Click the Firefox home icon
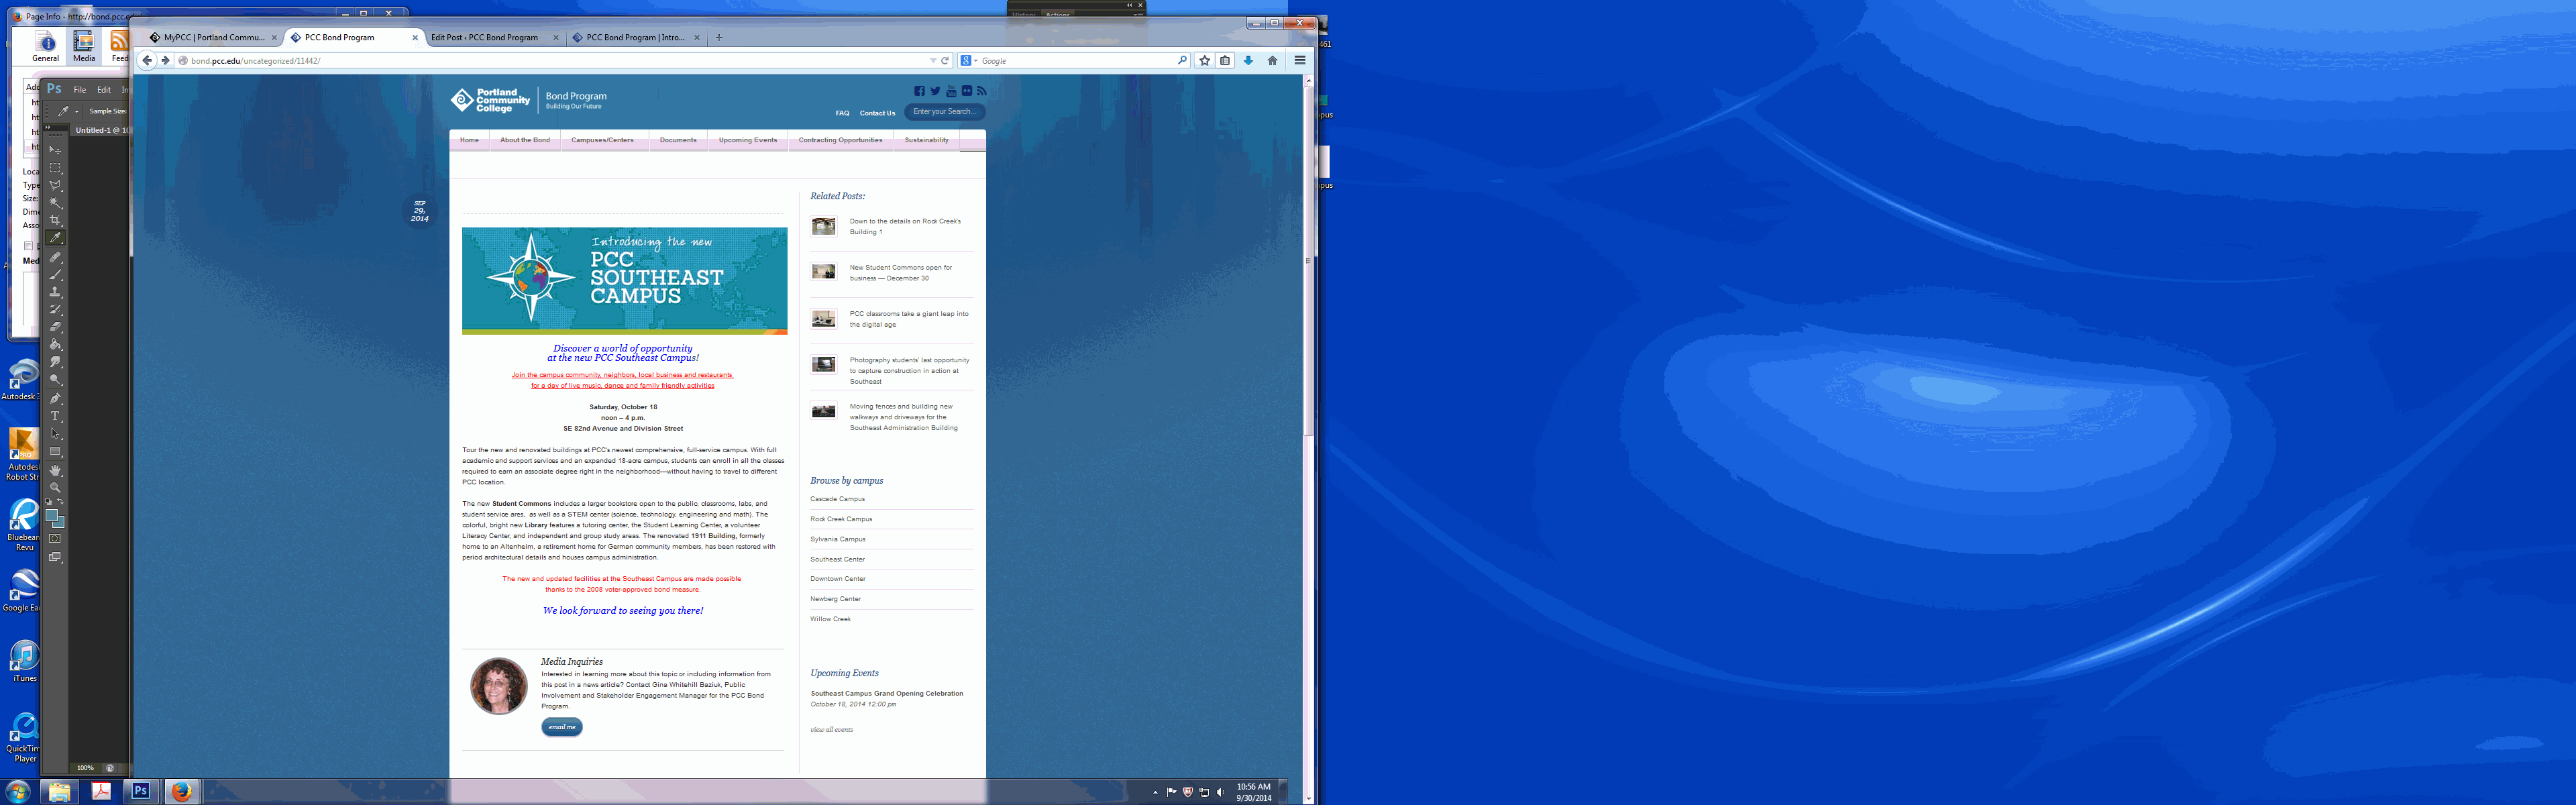This screenshot has width=2576, height=805. 1272,60
